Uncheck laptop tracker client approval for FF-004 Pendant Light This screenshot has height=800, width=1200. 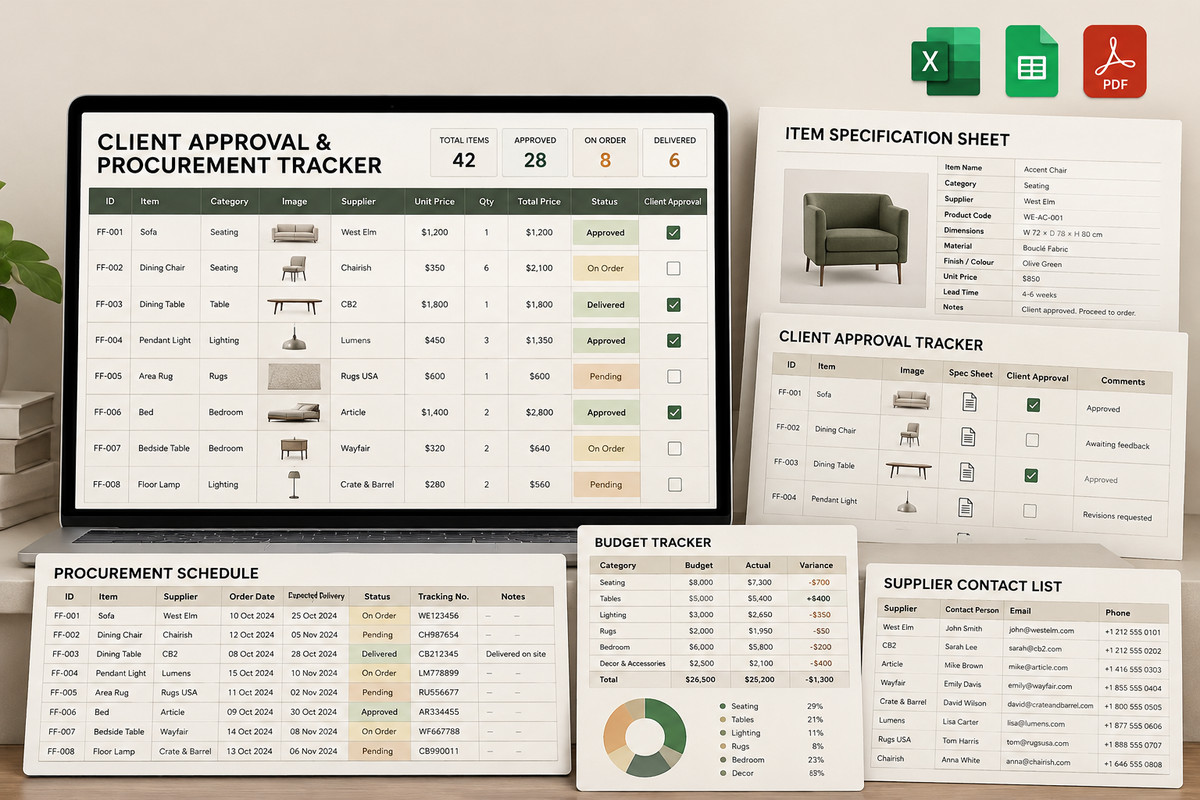pyautogui.click(x=674, y=340)
